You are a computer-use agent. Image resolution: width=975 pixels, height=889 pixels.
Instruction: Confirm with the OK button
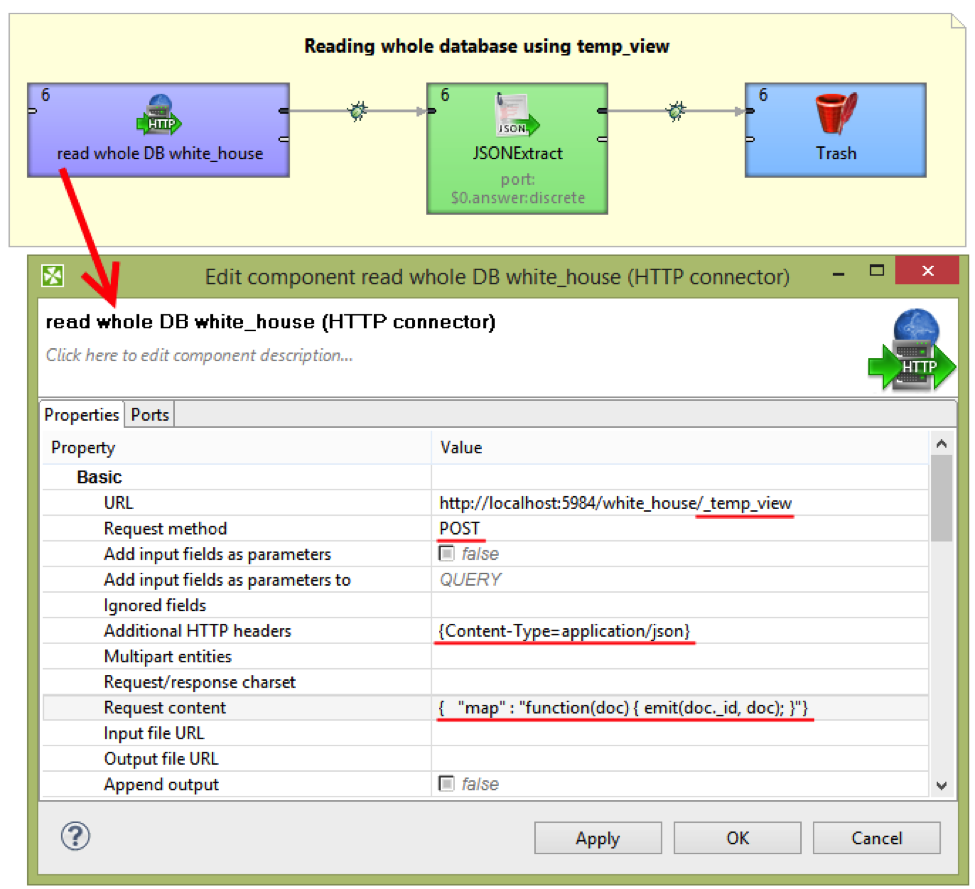coord(737,838)
